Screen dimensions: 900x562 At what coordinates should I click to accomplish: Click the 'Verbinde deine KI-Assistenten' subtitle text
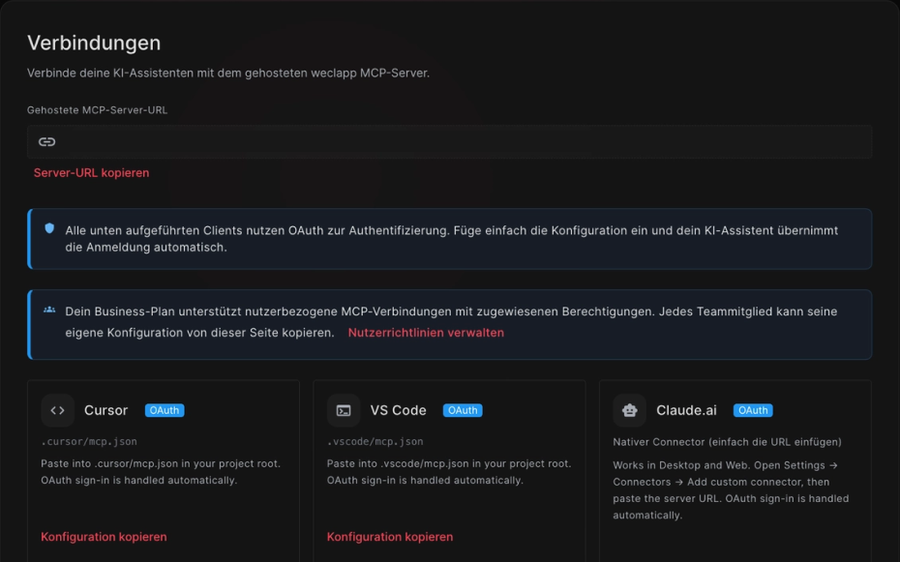228,73
